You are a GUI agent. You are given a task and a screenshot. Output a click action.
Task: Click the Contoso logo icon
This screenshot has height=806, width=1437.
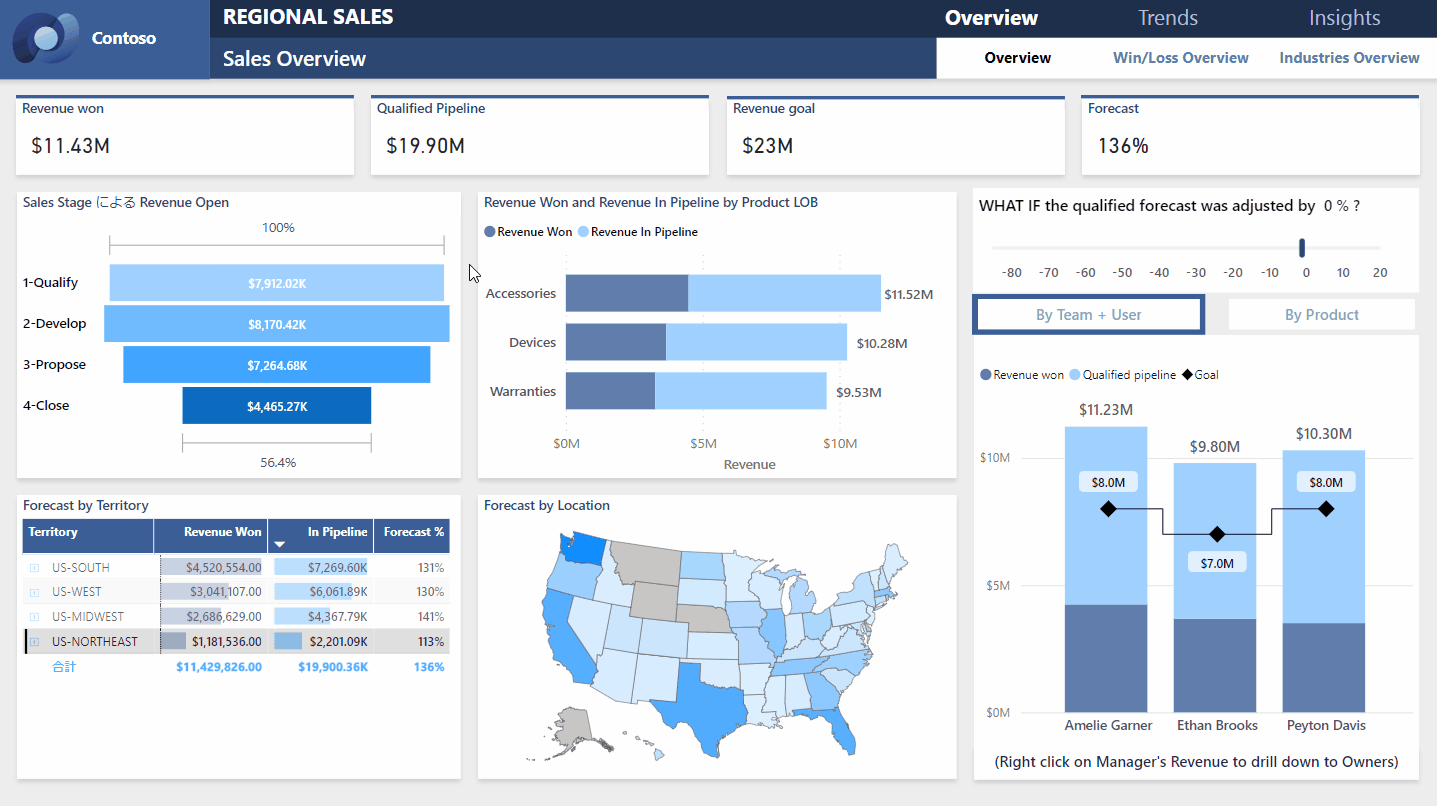point(46,39)
